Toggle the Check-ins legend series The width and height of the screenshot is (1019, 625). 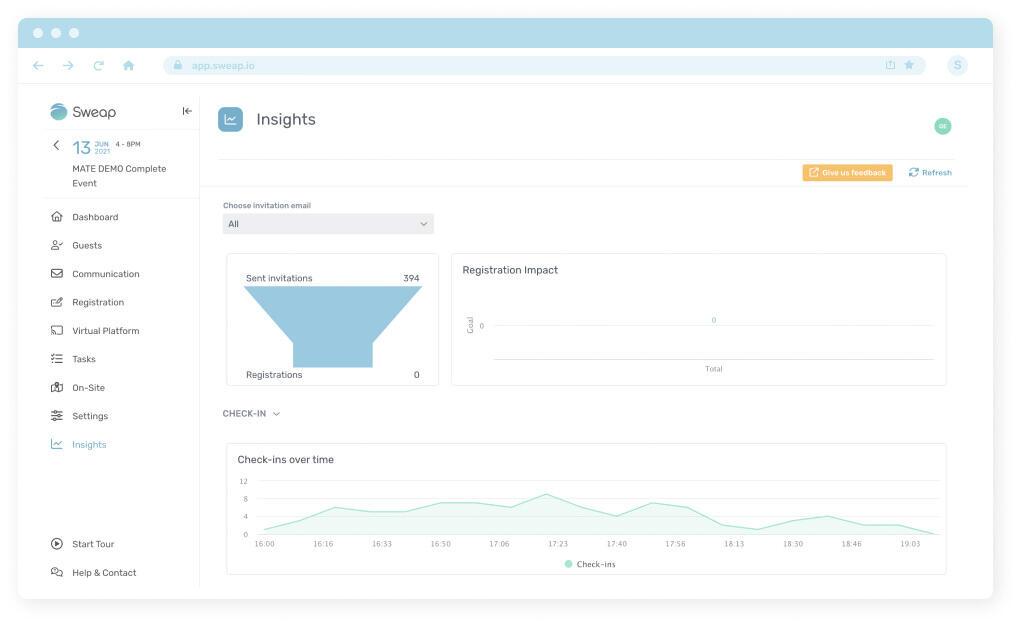click(x=590, y=564)
